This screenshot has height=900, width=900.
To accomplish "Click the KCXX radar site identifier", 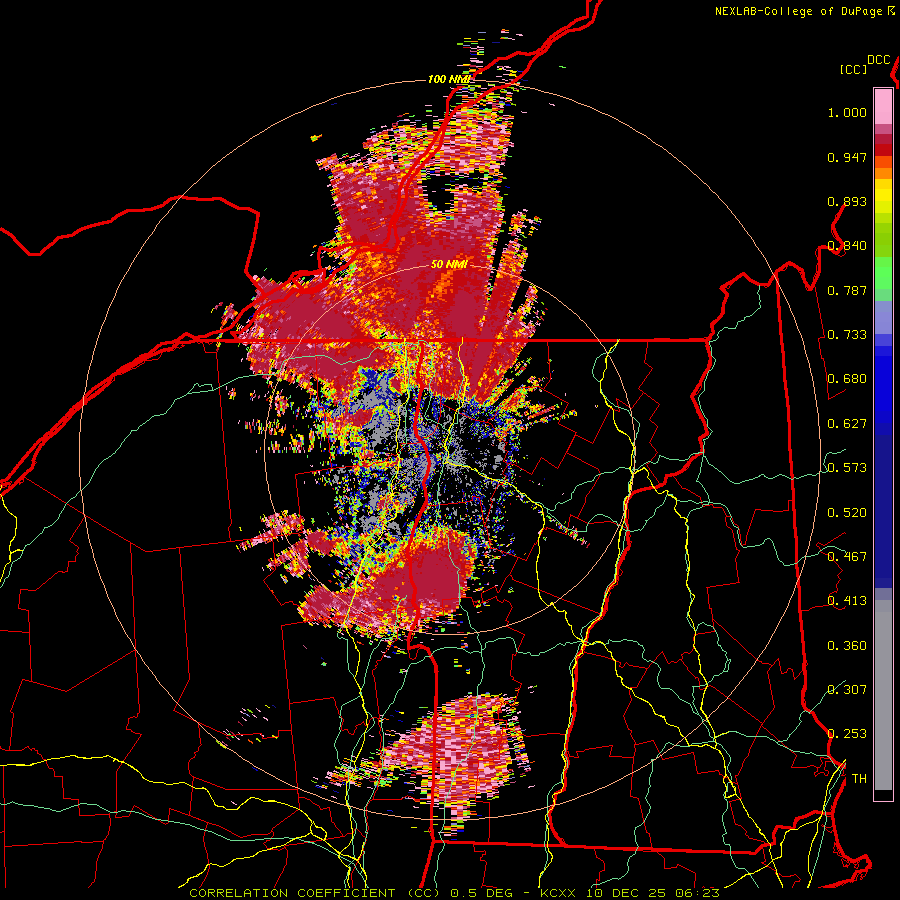I will pyautogui.click(x=558, y=893).
